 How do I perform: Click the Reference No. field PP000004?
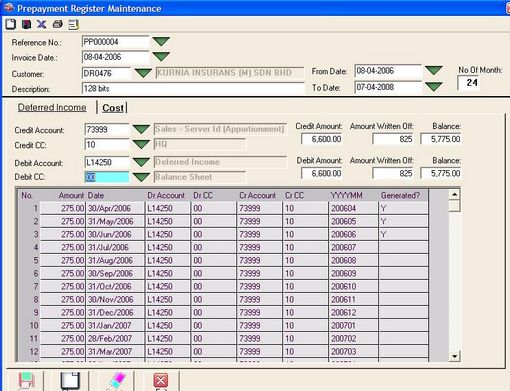(115, 42)
